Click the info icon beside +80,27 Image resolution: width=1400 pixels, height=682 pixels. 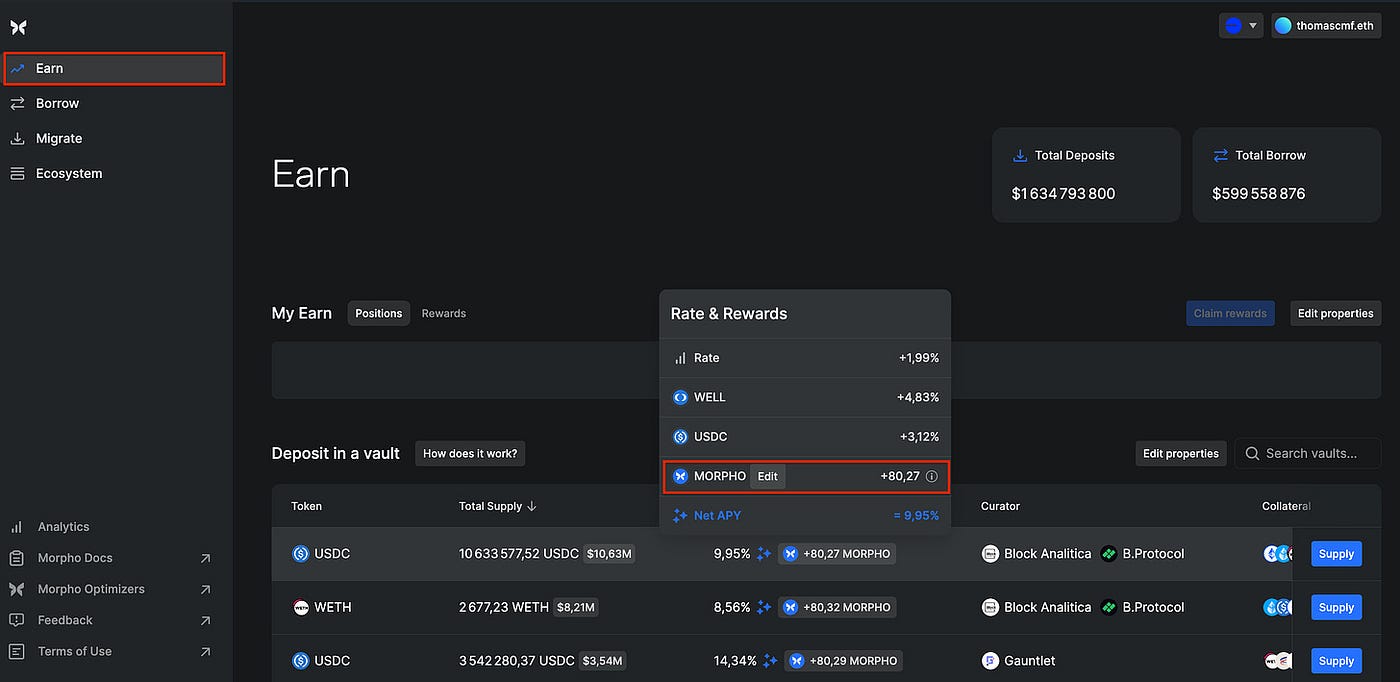[932, 477]
